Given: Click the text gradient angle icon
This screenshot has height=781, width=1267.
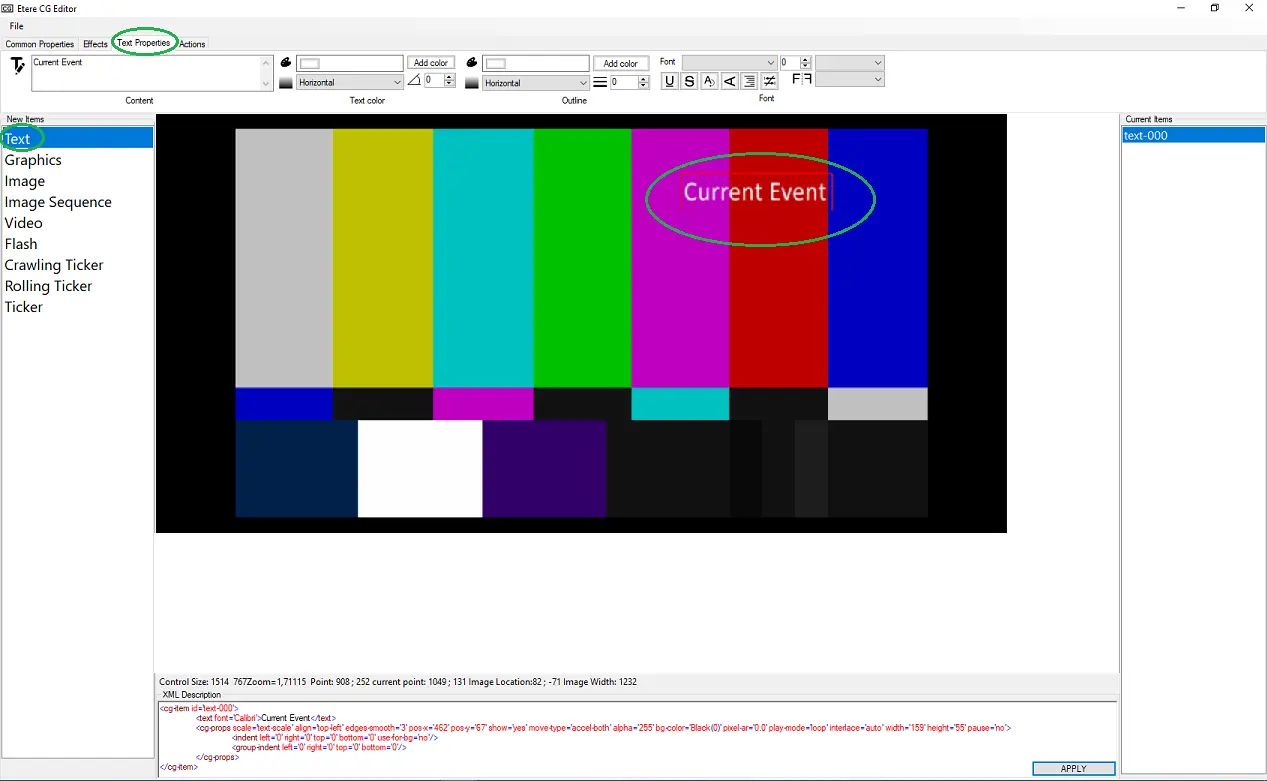Looking at the screenshot, I should pos(414,81).
